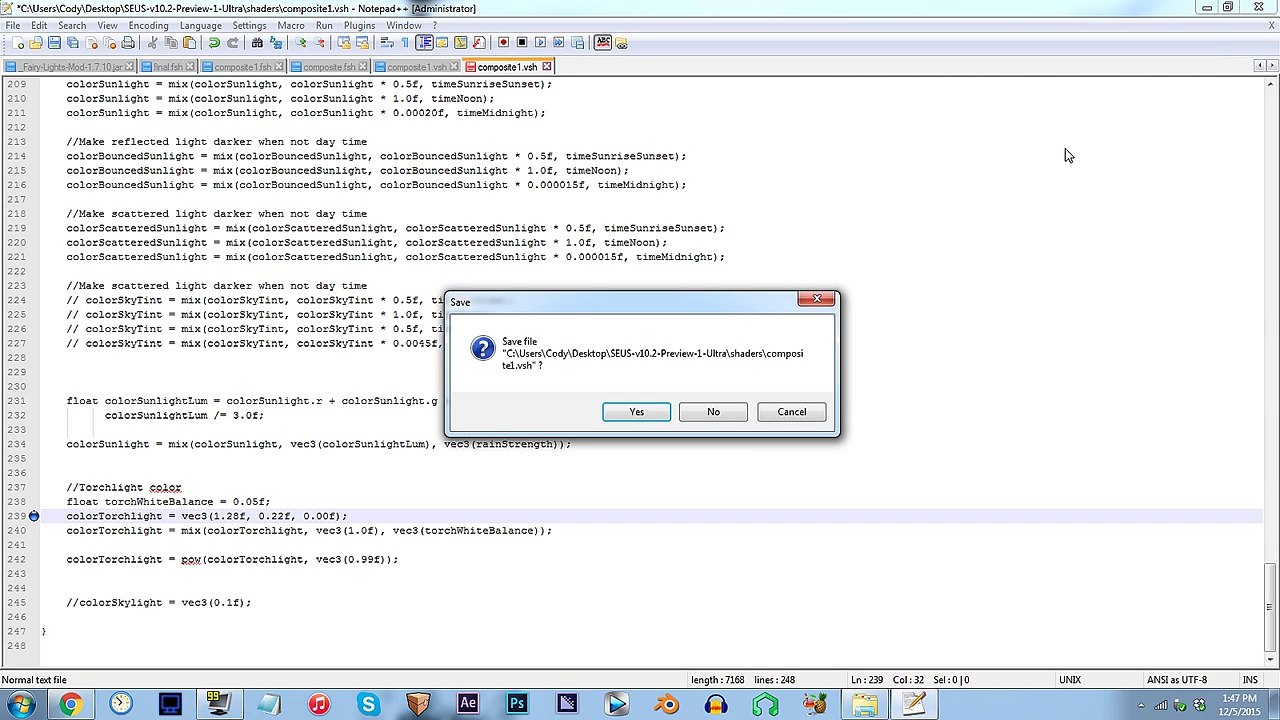
Task: Open After Effects from the taskbar
Action: [x=467, y=704]
